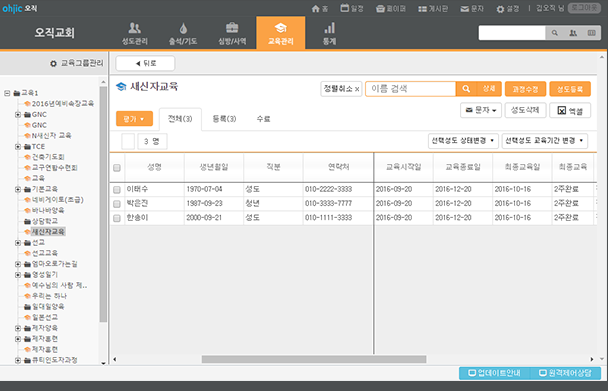608x391 pixels.
Task: Expand the 기본교육 folder
Action: [18, 189]
